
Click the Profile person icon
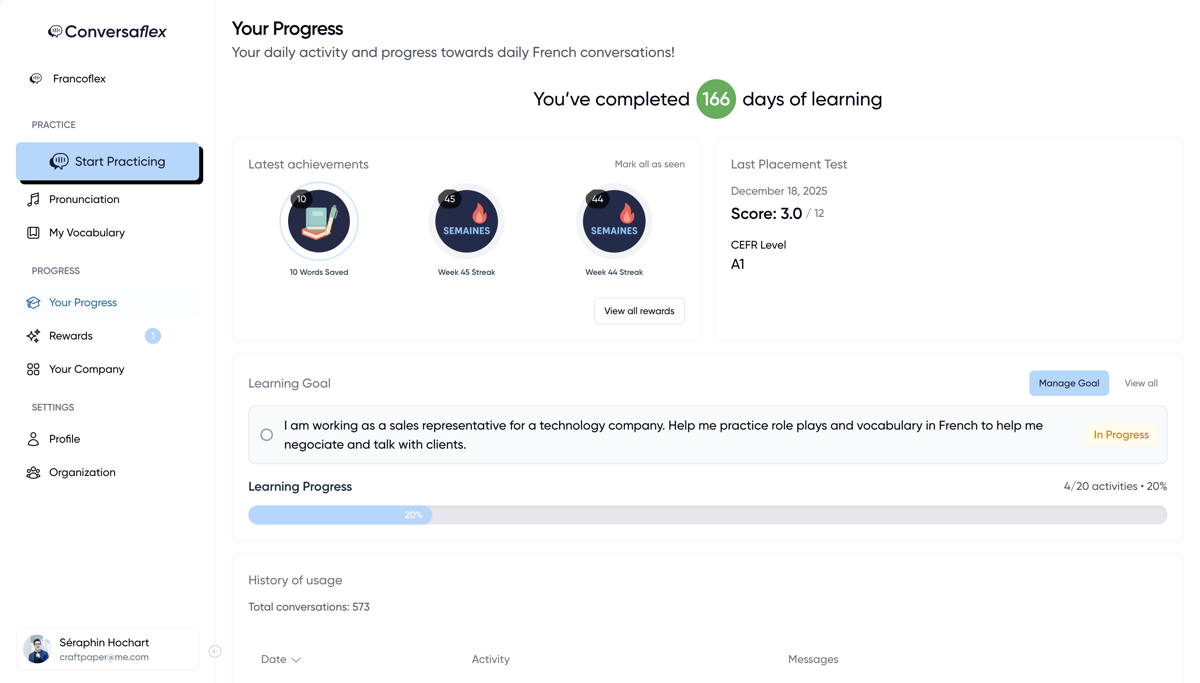[x=33, y=439]
